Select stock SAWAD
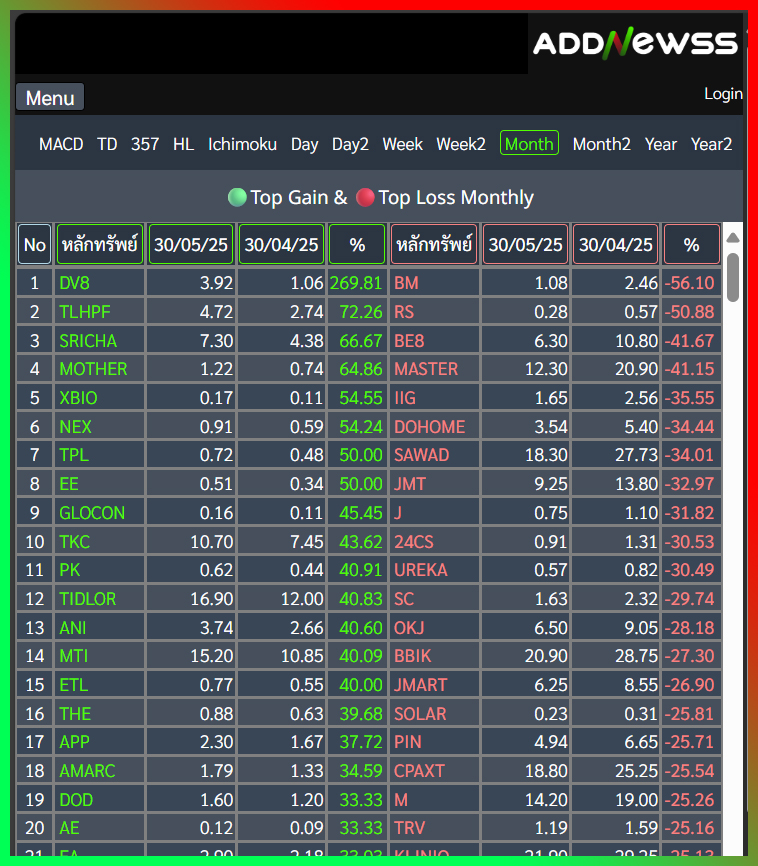 click(422, 455)
